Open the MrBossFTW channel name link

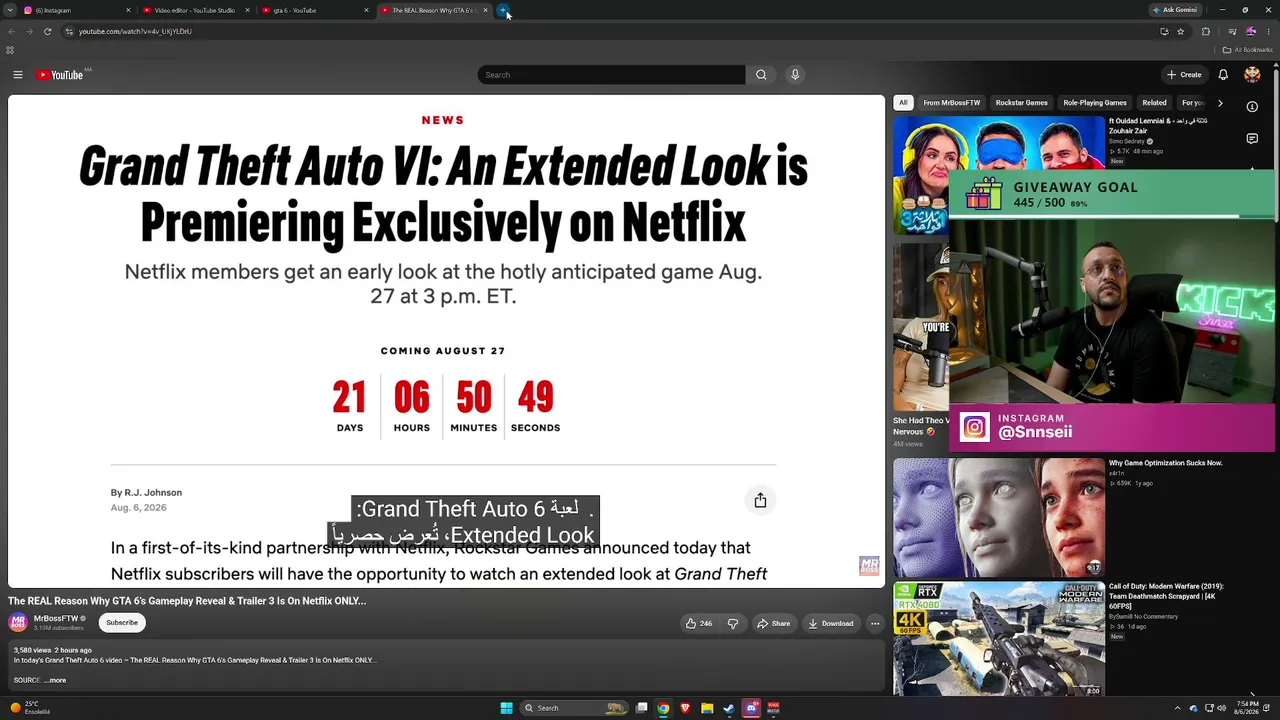tap(56, 619)
